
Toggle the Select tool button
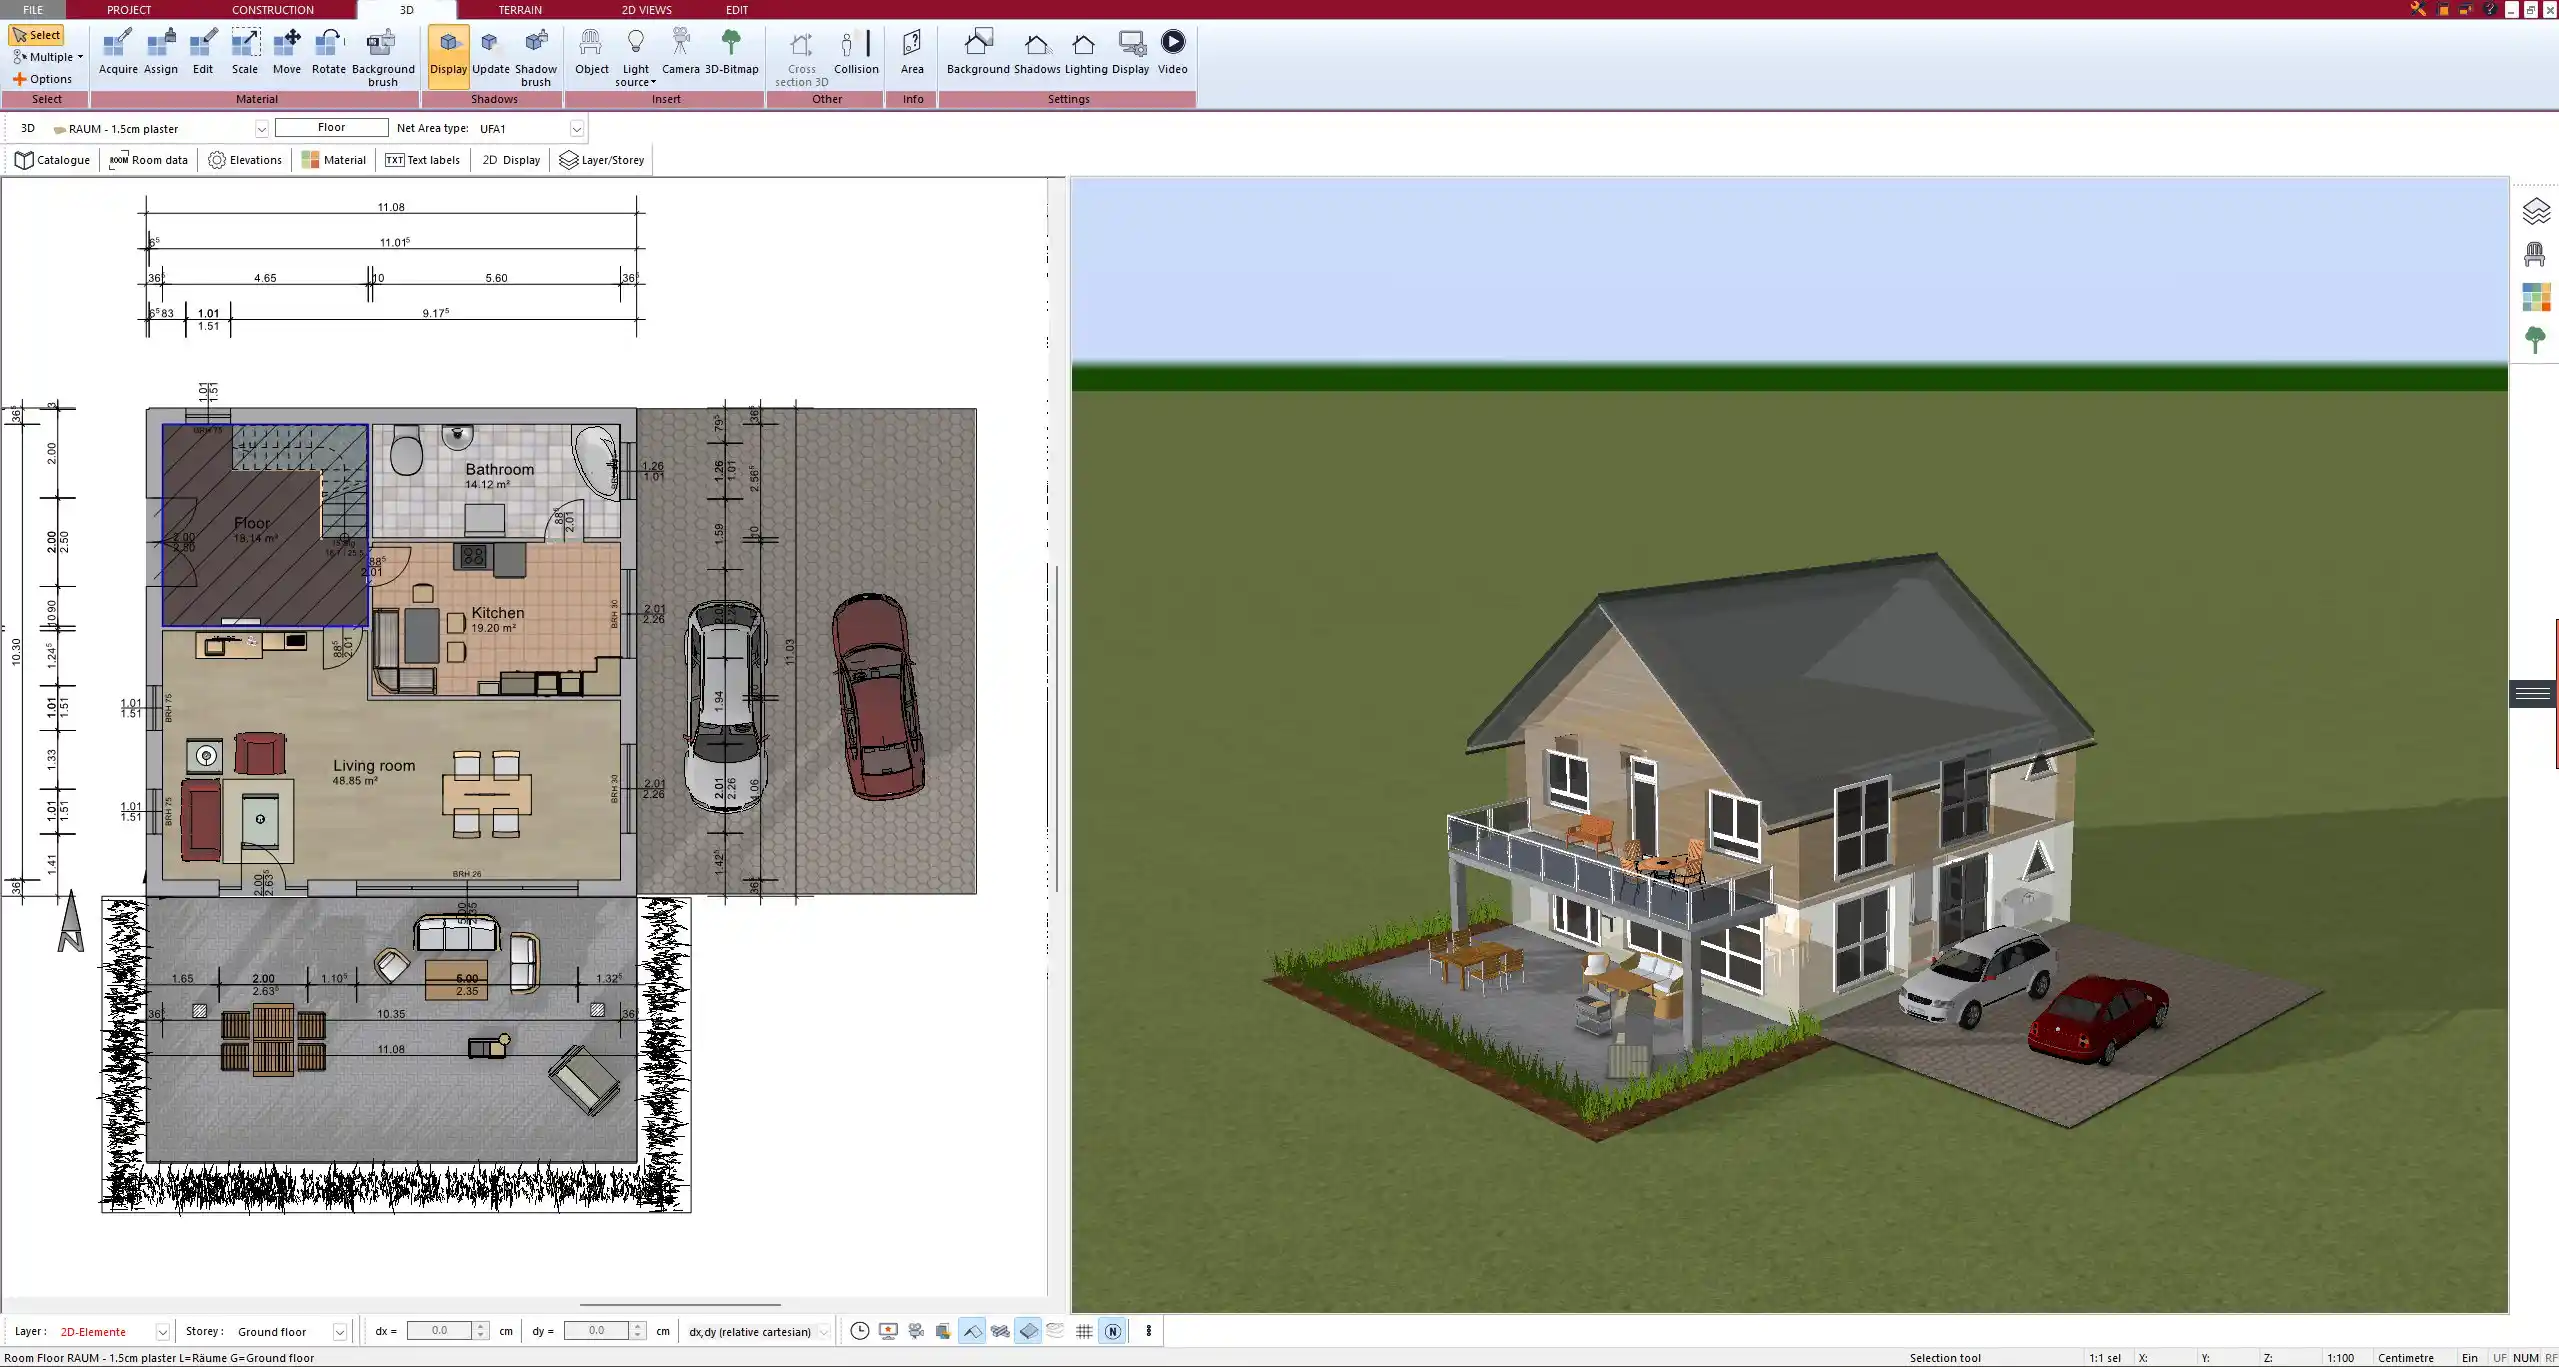point(36,35)
